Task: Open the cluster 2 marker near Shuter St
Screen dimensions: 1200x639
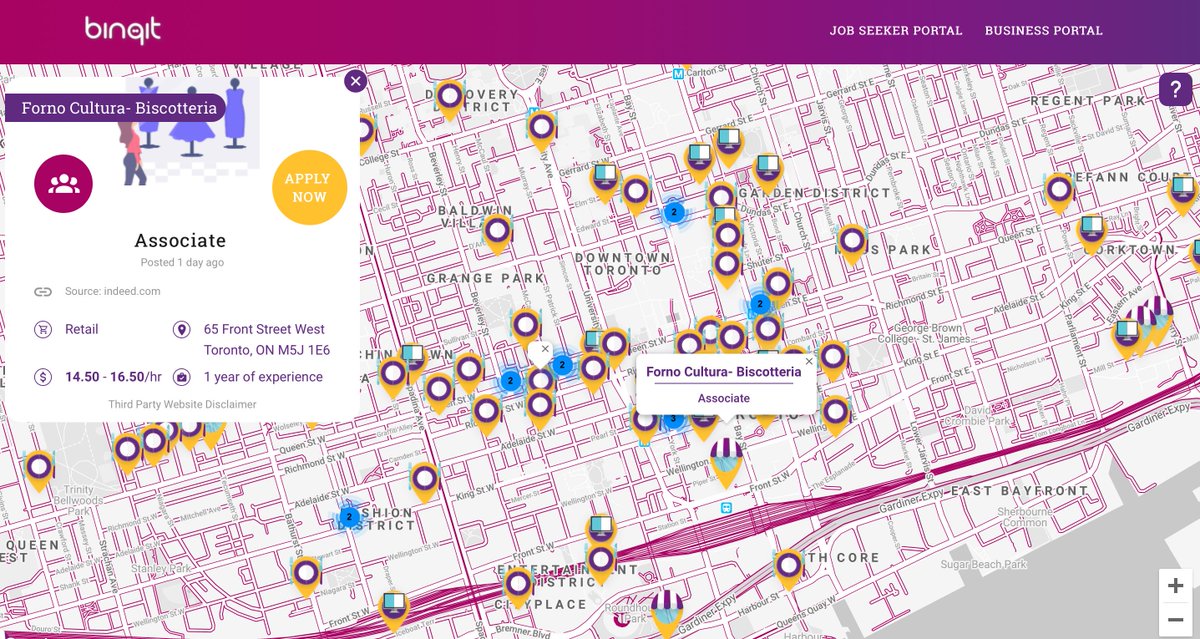Action: click(760, 303)
